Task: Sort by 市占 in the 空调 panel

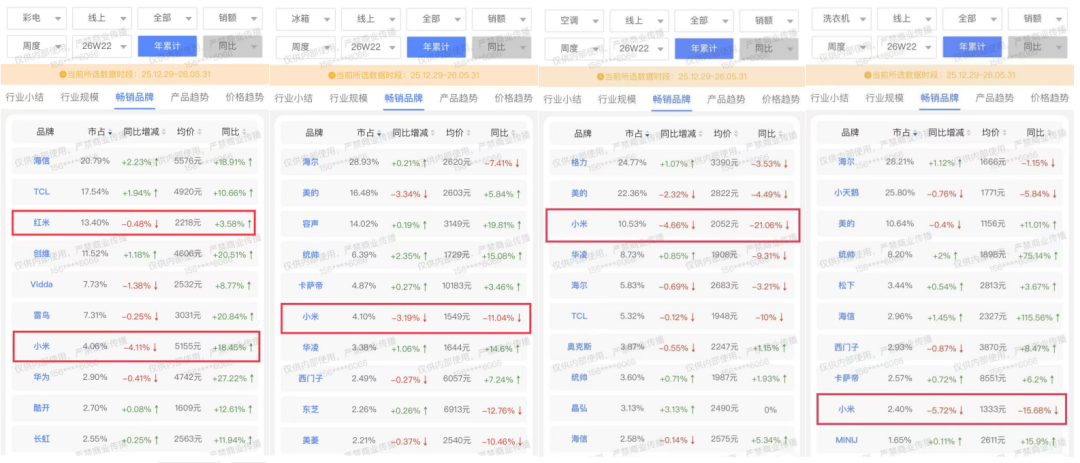Action: 637,133
